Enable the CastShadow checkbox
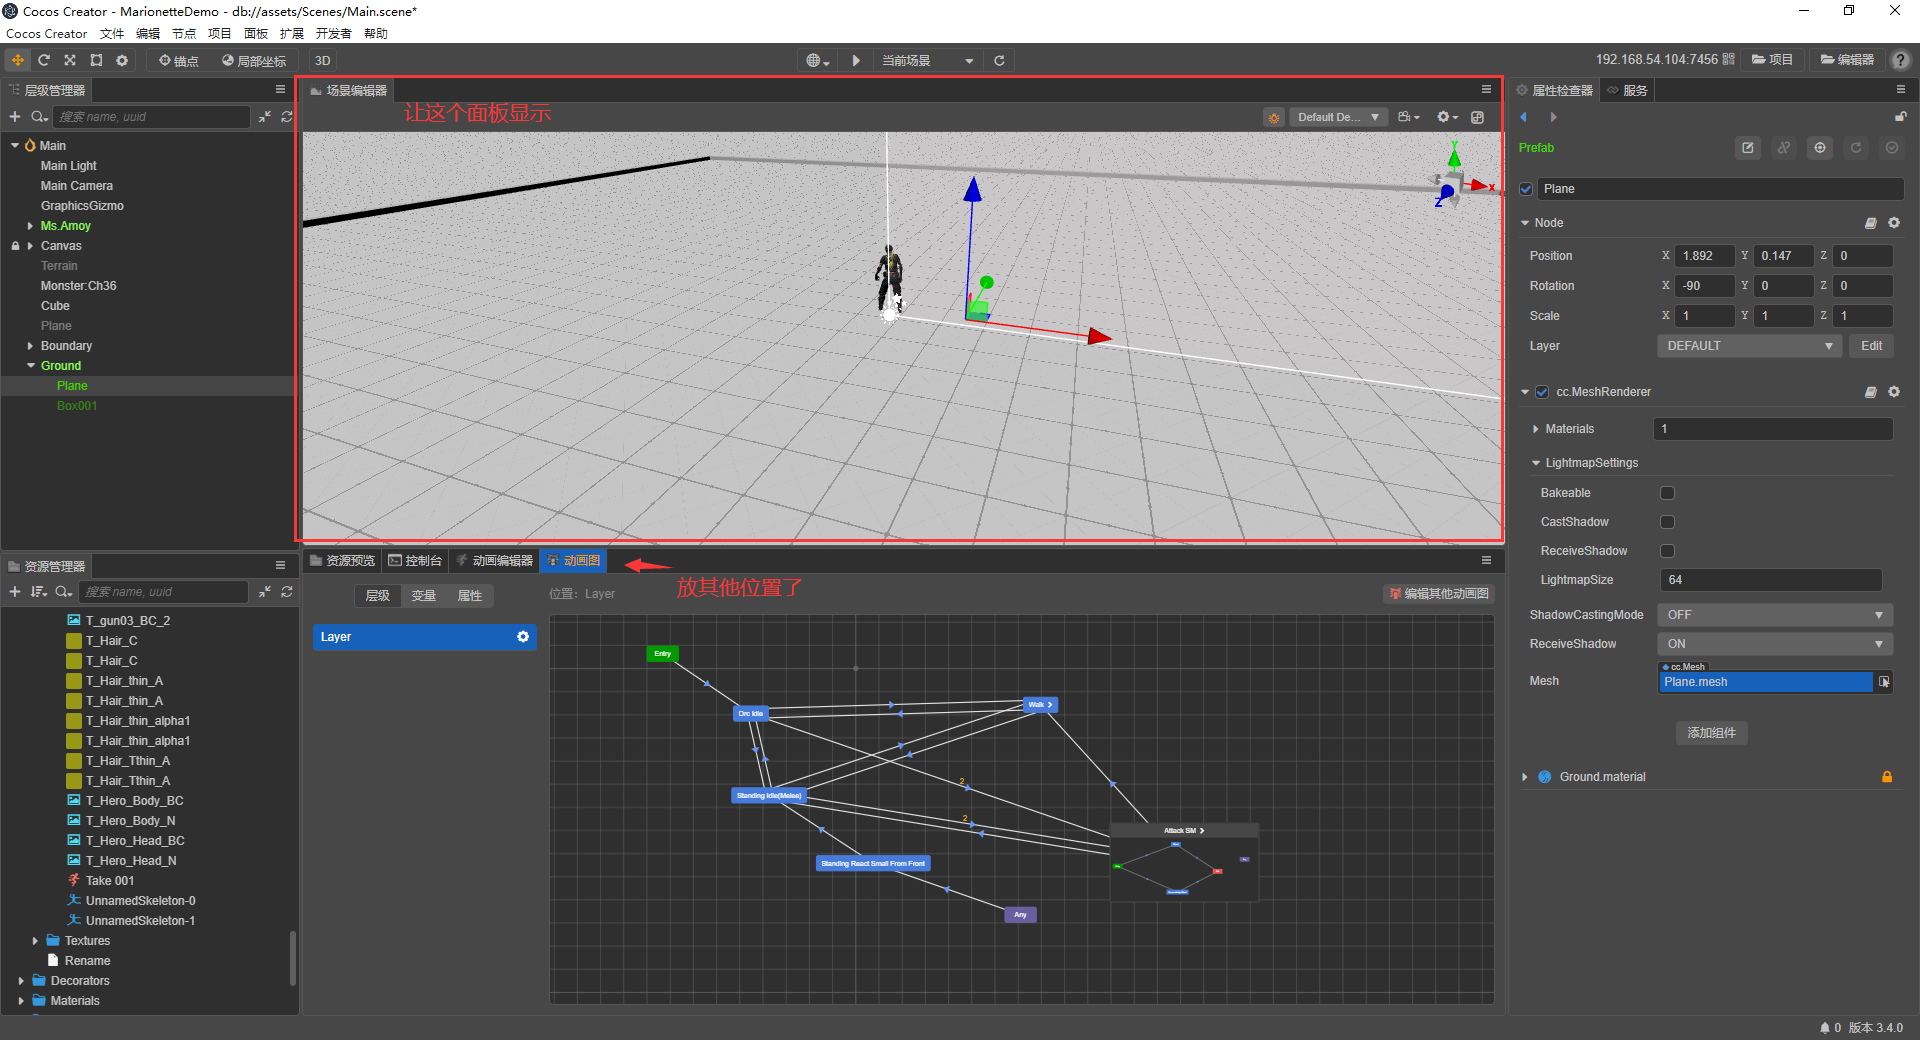Image resolution: width=1920 pixels, height=1040 pixels. tap(1667, 522)
